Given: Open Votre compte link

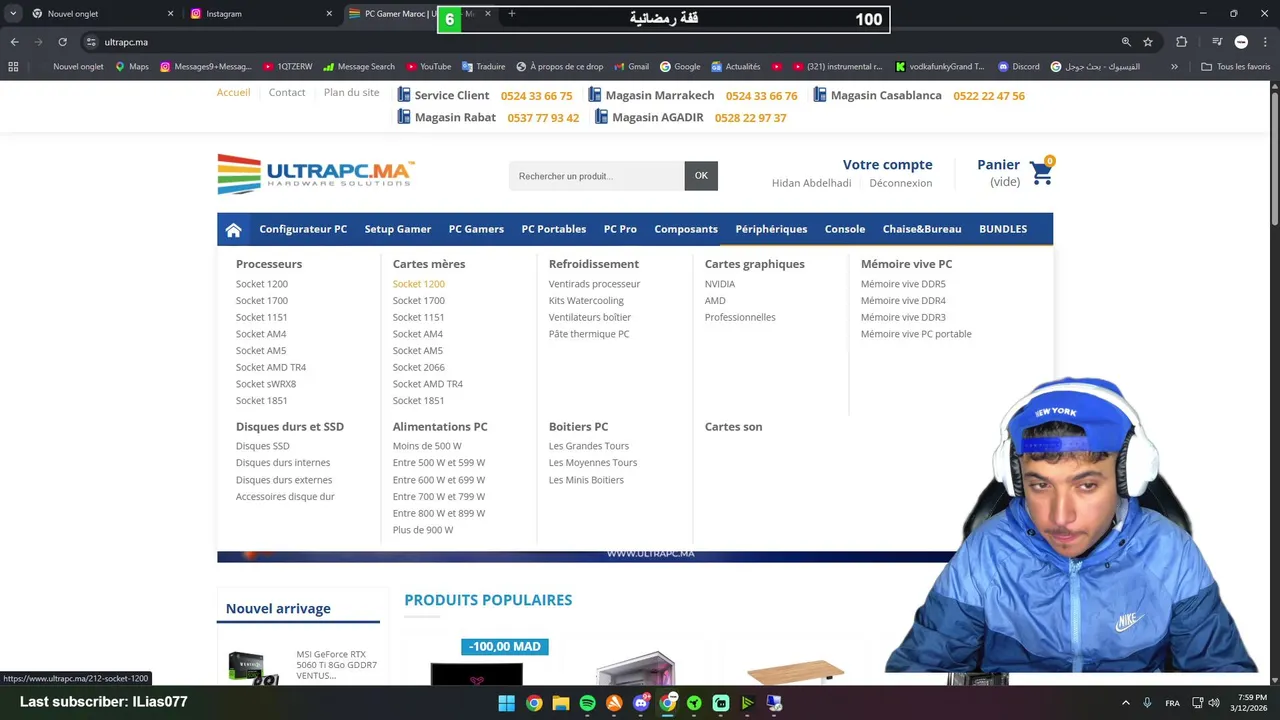Looking at the screenshot, I should (887, 165).
